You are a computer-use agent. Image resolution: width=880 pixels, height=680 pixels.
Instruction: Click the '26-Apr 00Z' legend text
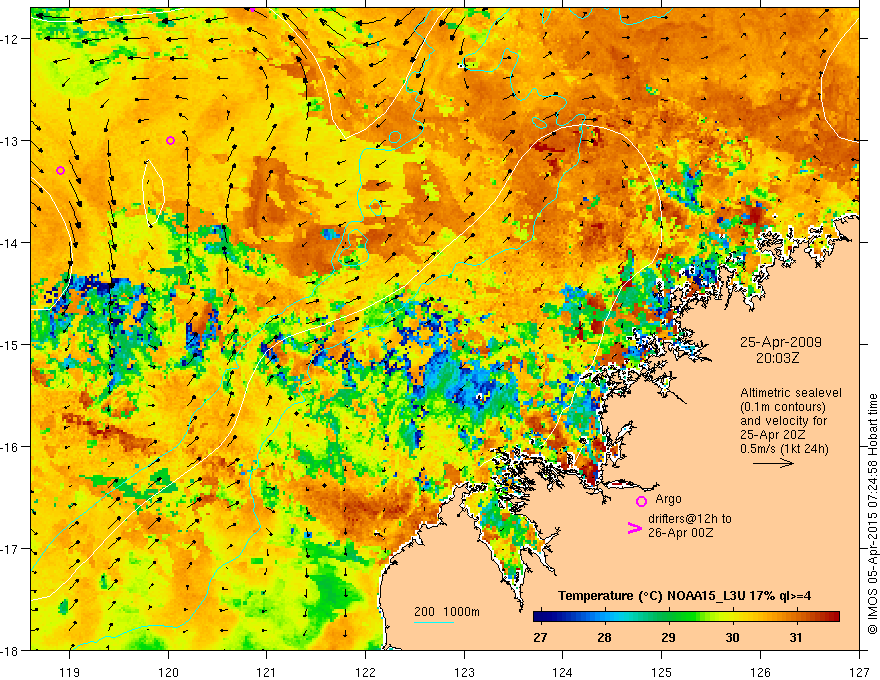point(680,532)
